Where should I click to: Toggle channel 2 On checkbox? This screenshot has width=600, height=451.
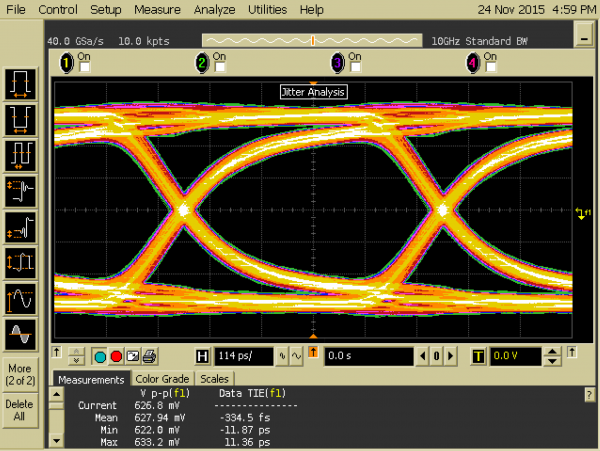(x=218, y=67)
